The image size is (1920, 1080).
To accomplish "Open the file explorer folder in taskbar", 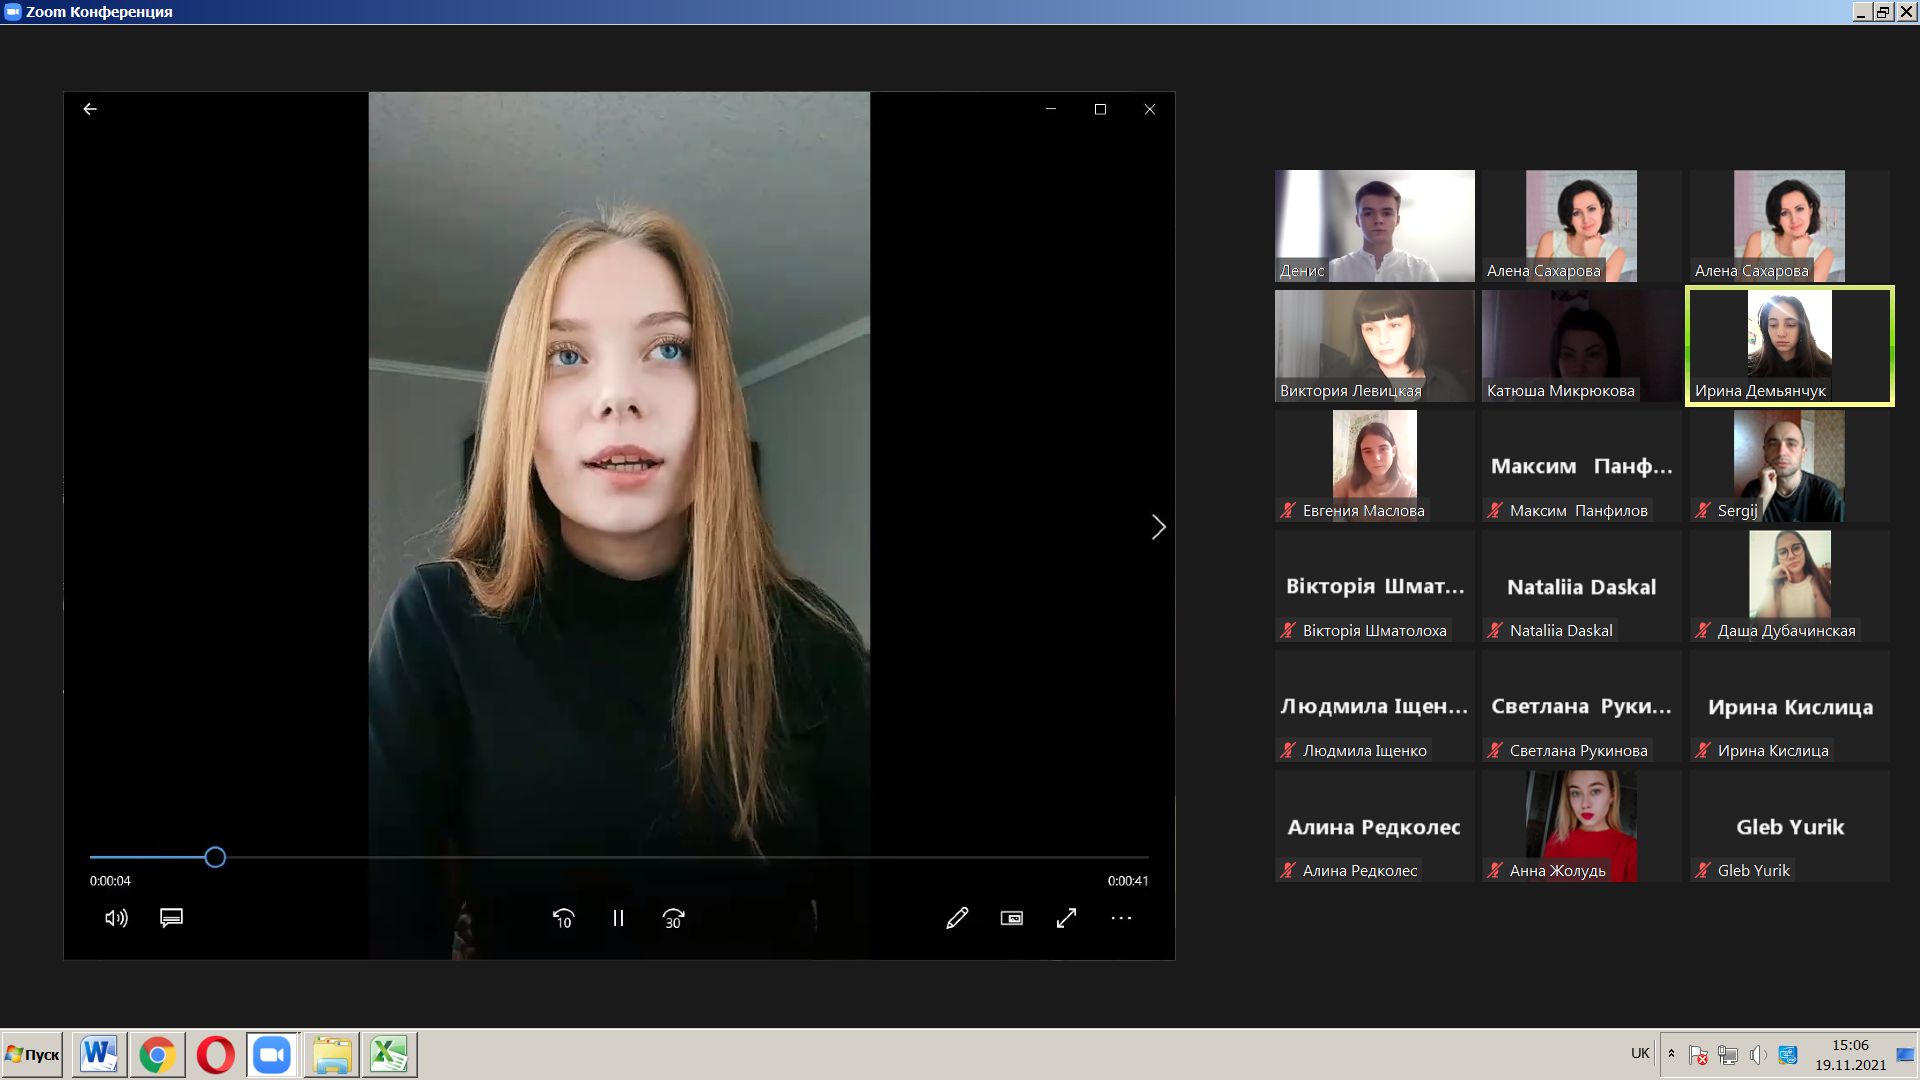I will pos(331,1054).
